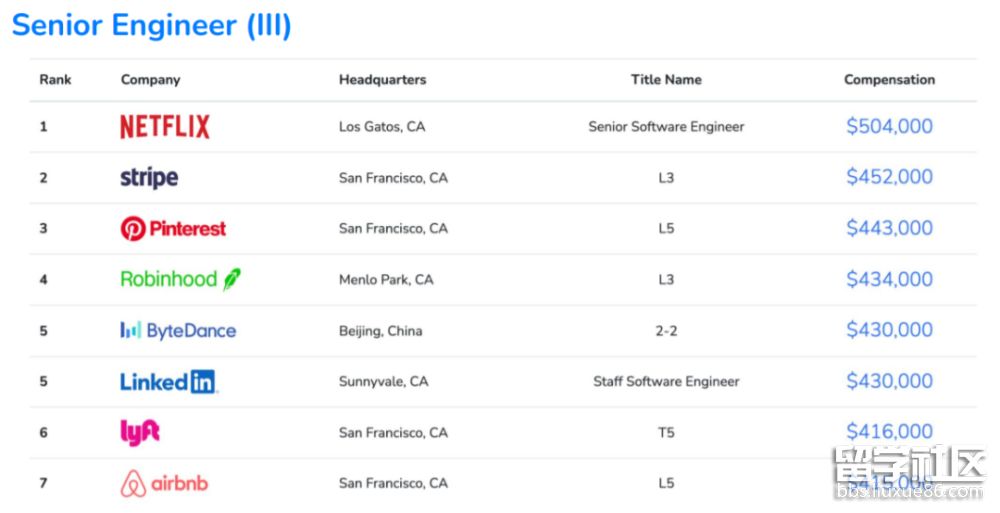Click the Headquarters column header
1000x513 pixels.
click(x=382, y=80)
